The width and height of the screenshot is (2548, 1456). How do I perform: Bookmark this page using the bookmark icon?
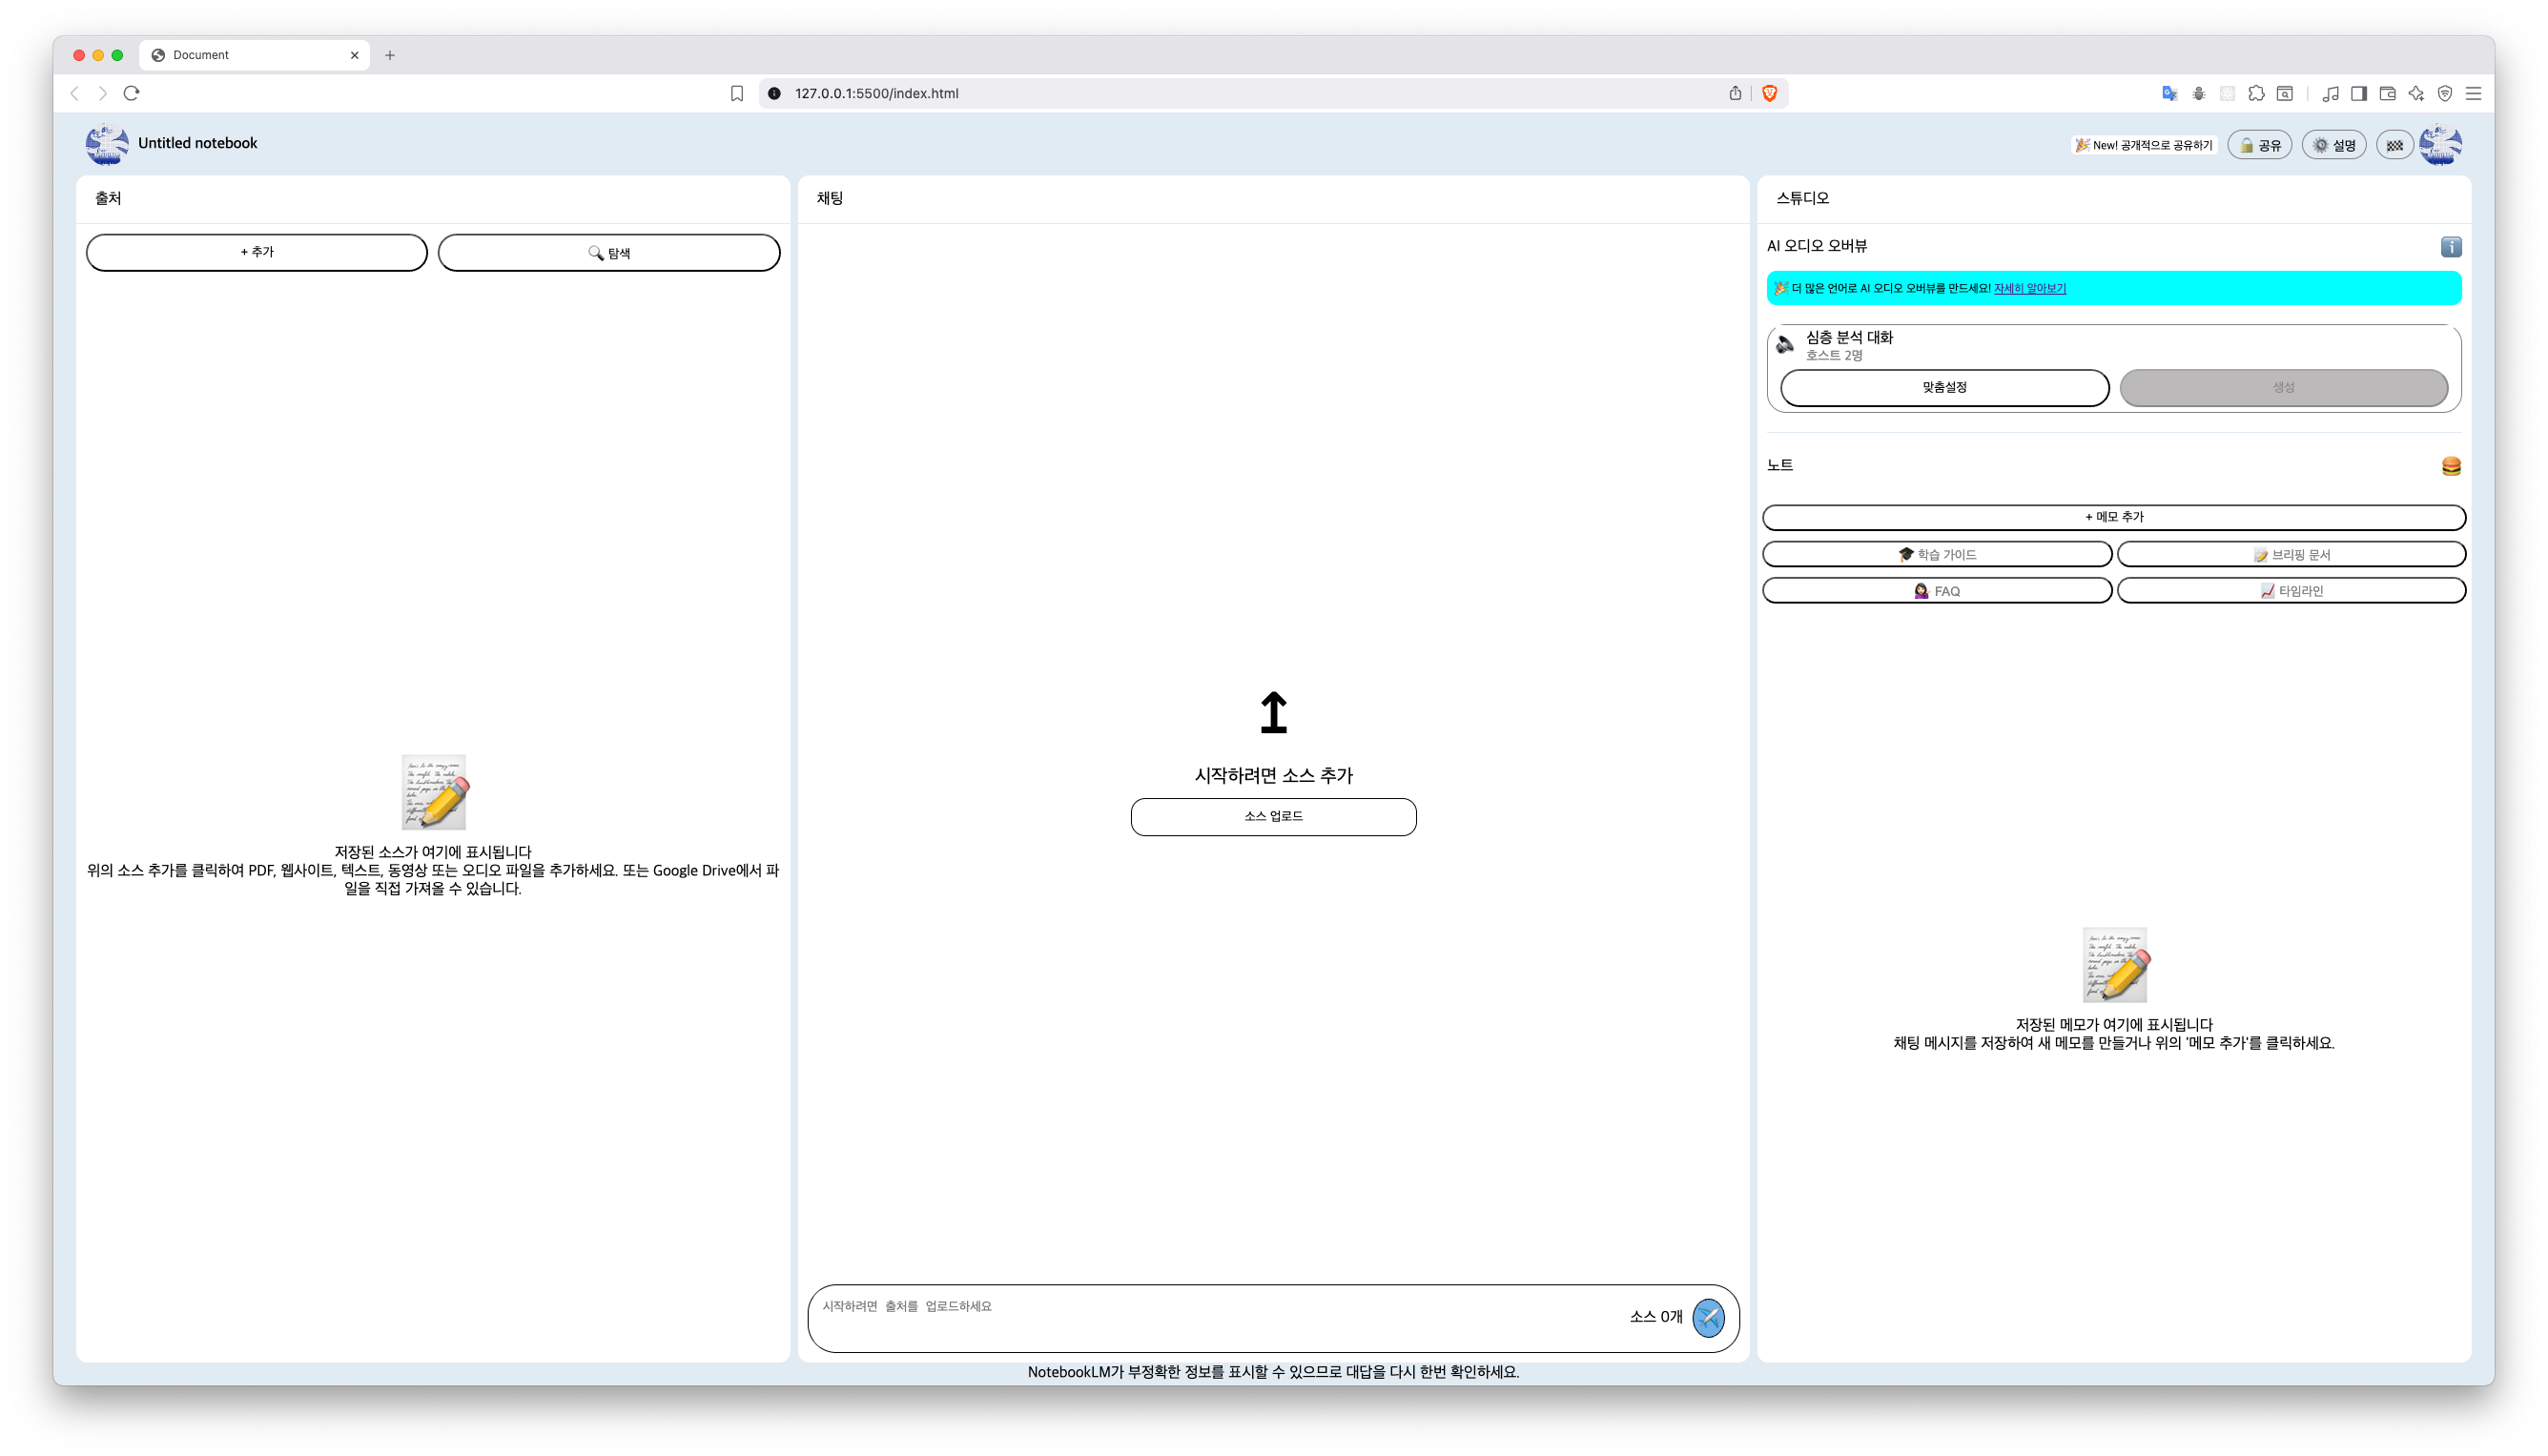pos(737,93)
